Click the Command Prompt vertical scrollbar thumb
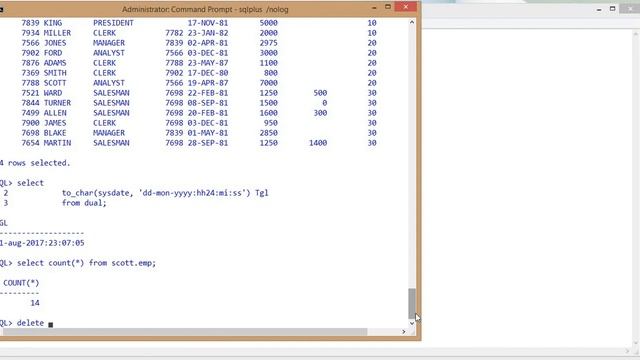Screen dimensions: 640x360 tap(412, 303)
